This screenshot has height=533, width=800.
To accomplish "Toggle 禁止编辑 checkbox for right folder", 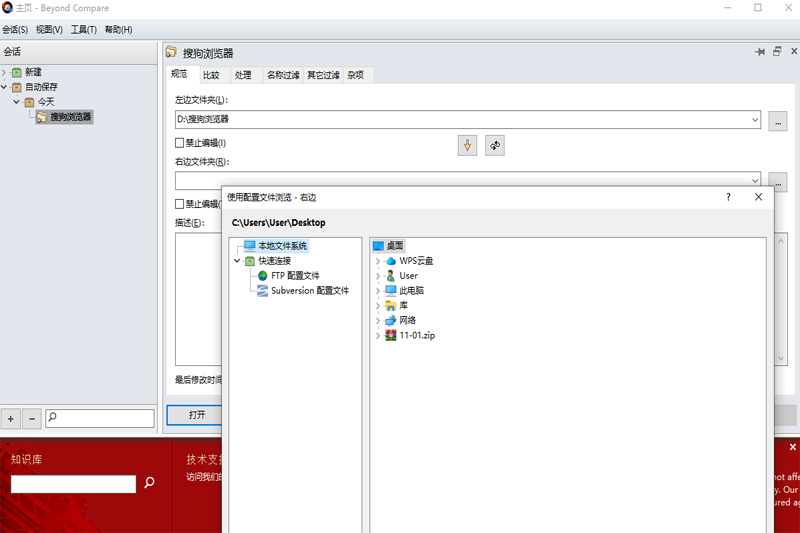I will click(180, 204).
